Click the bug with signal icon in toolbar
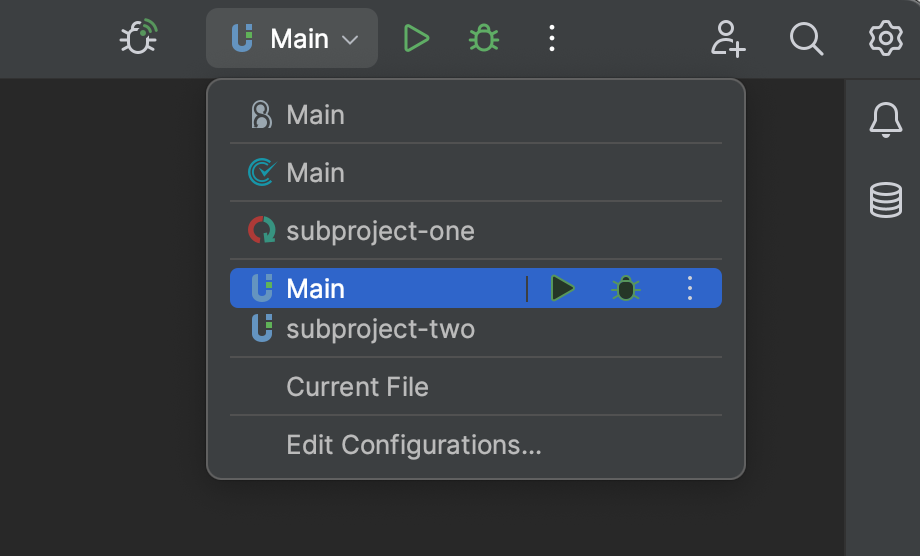Viewport: 920px width, 556px height. coord(139,39)
